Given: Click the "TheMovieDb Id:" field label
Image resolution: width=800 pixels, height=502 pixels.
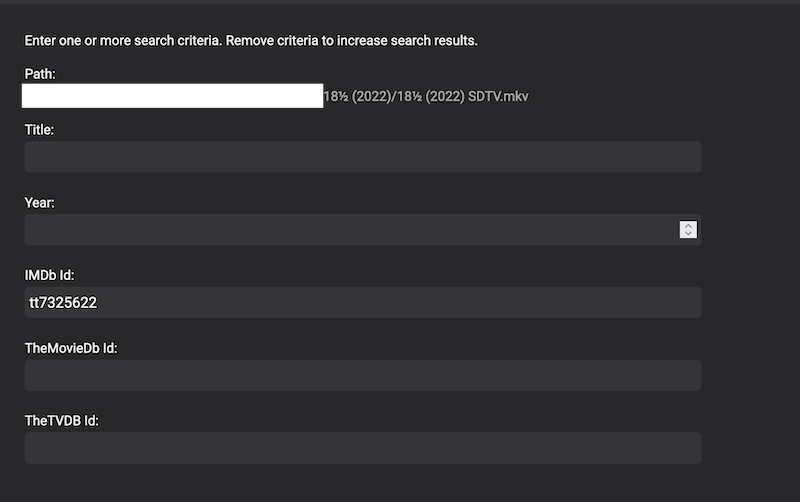Looking at the screenshot, I should point(71,348).
